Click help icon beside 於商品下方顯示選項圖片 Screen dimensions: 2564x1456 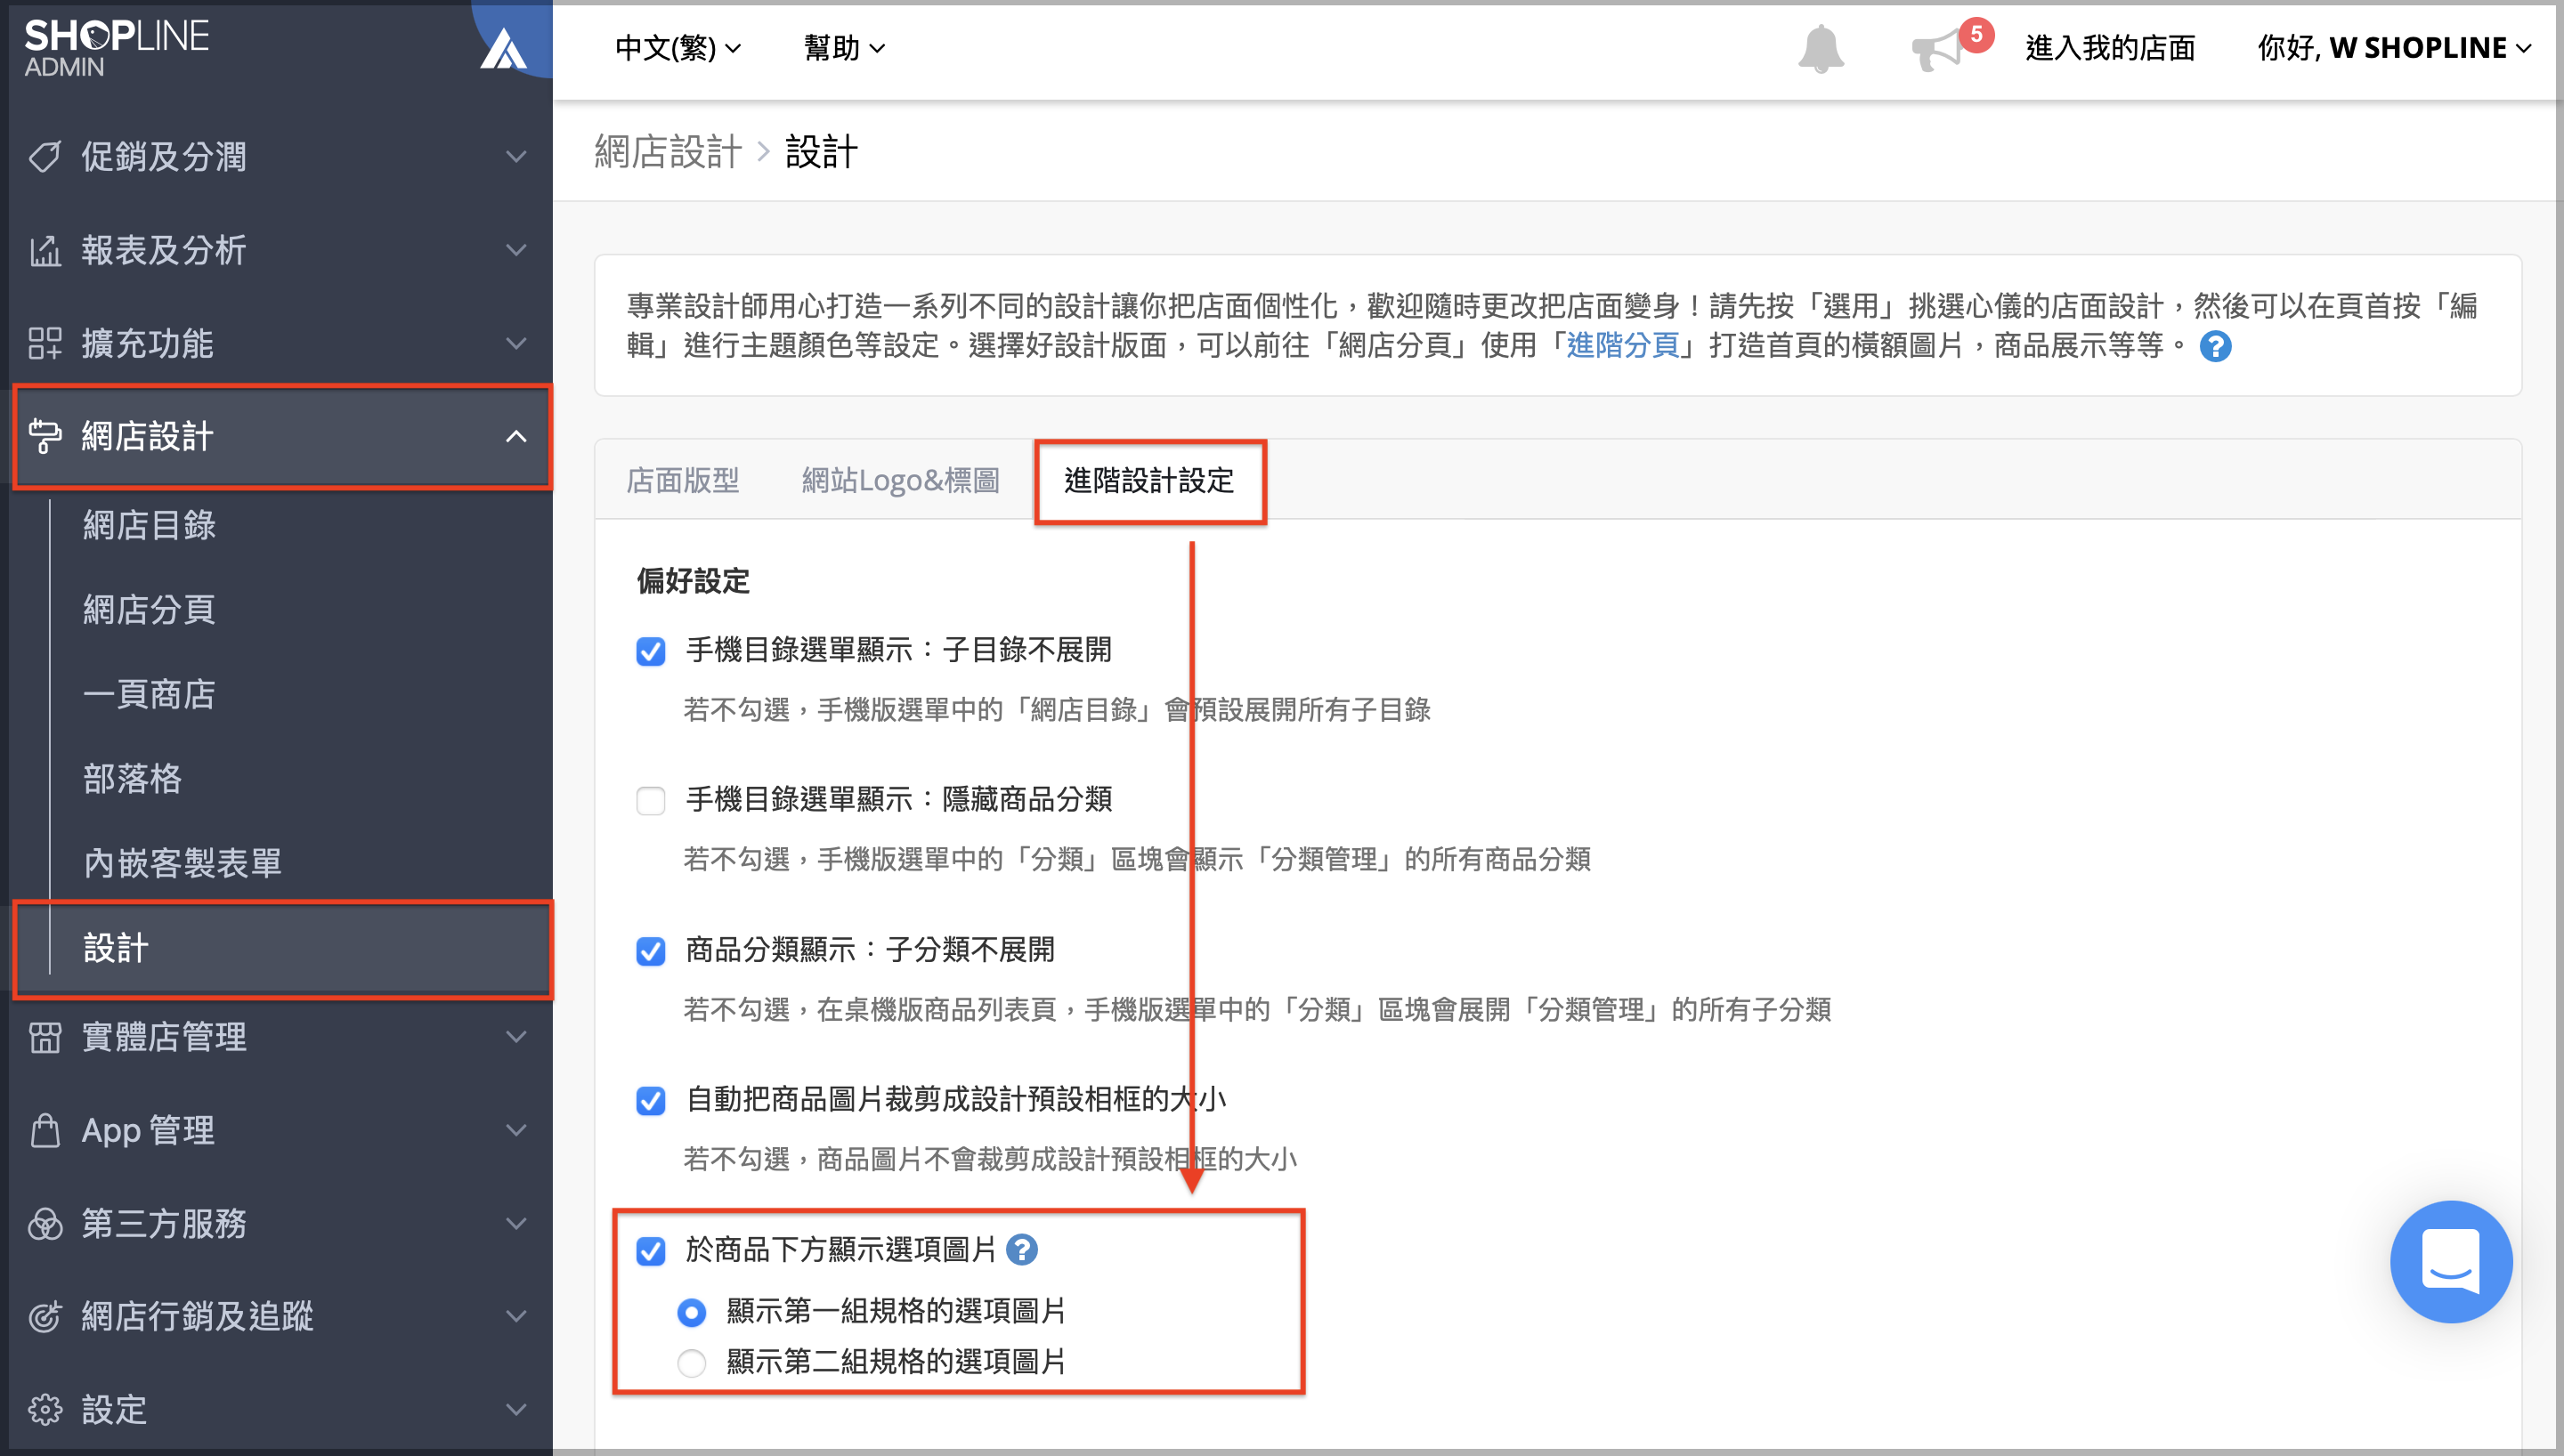click(x=1021, y=1249)
